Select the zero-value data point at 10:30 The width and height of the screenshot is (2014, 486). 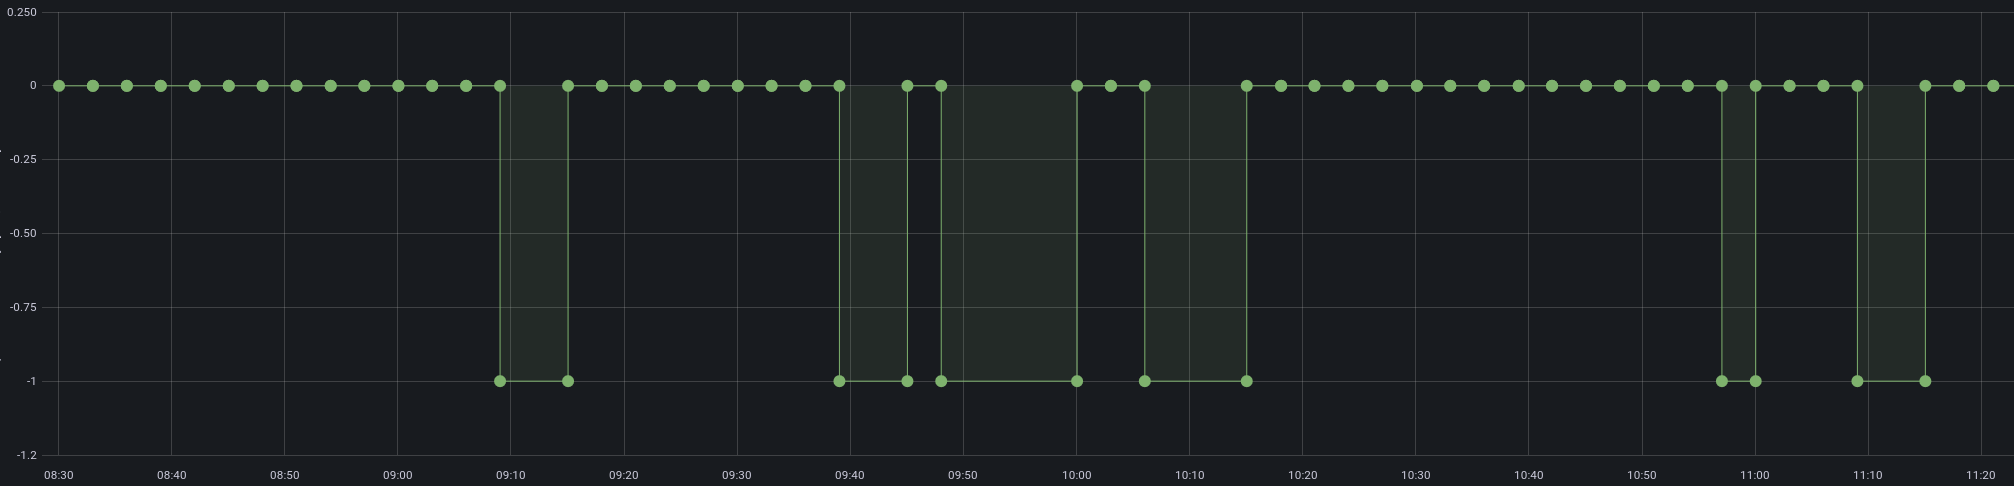1416,86
